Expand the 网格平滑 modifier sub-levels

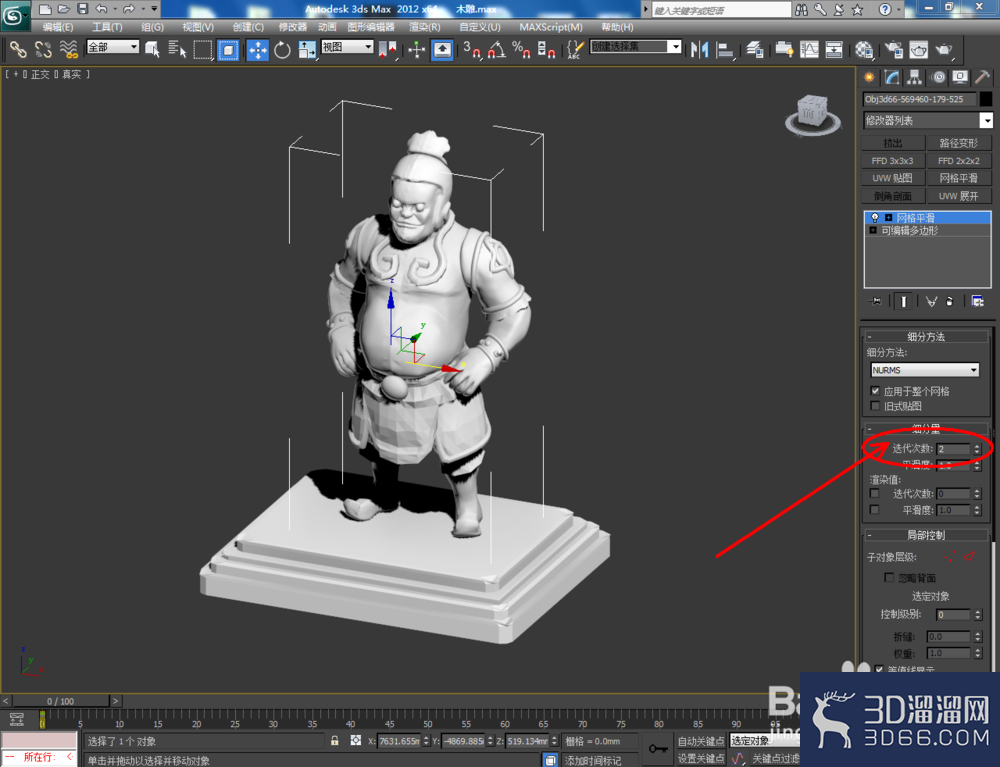(888, 218)
